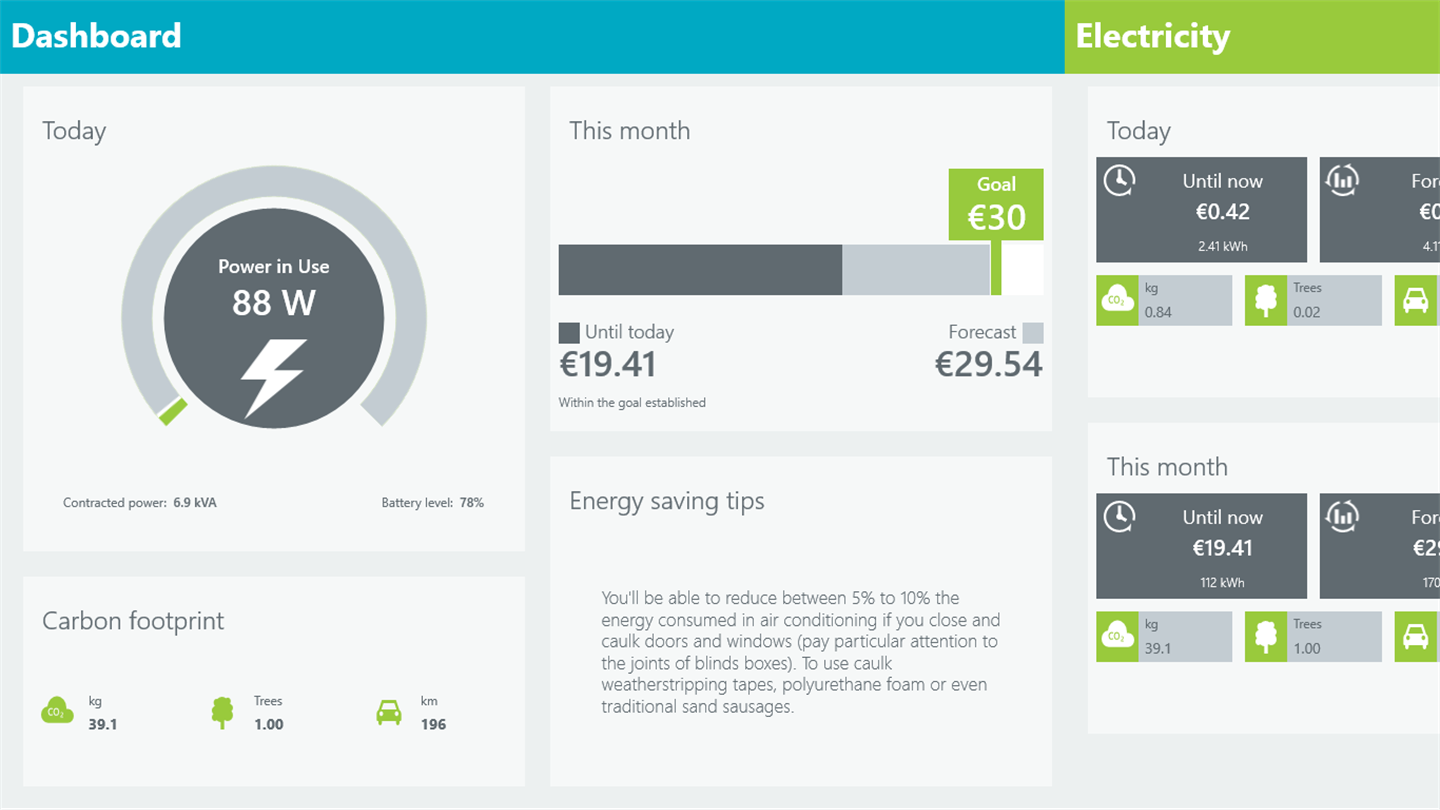Click the dark Until today progress bar segment
The image size is (1440, 810).
(700, 270)
